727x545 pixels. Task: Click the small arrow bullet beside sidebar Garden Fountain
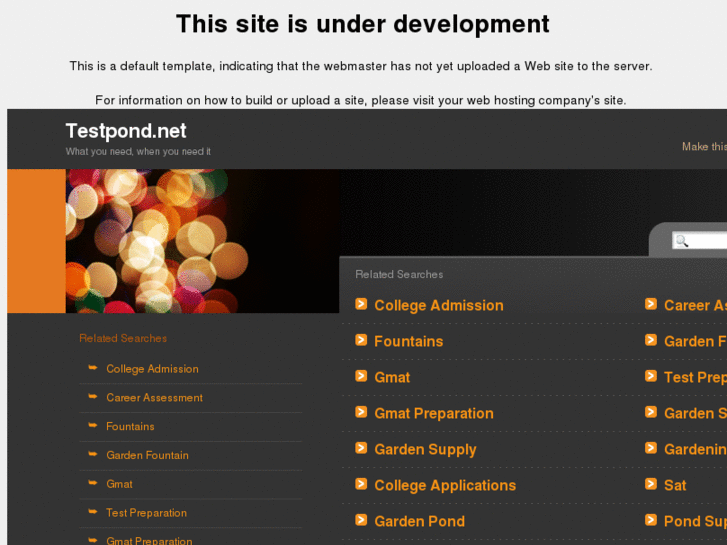tap(93, 454)
